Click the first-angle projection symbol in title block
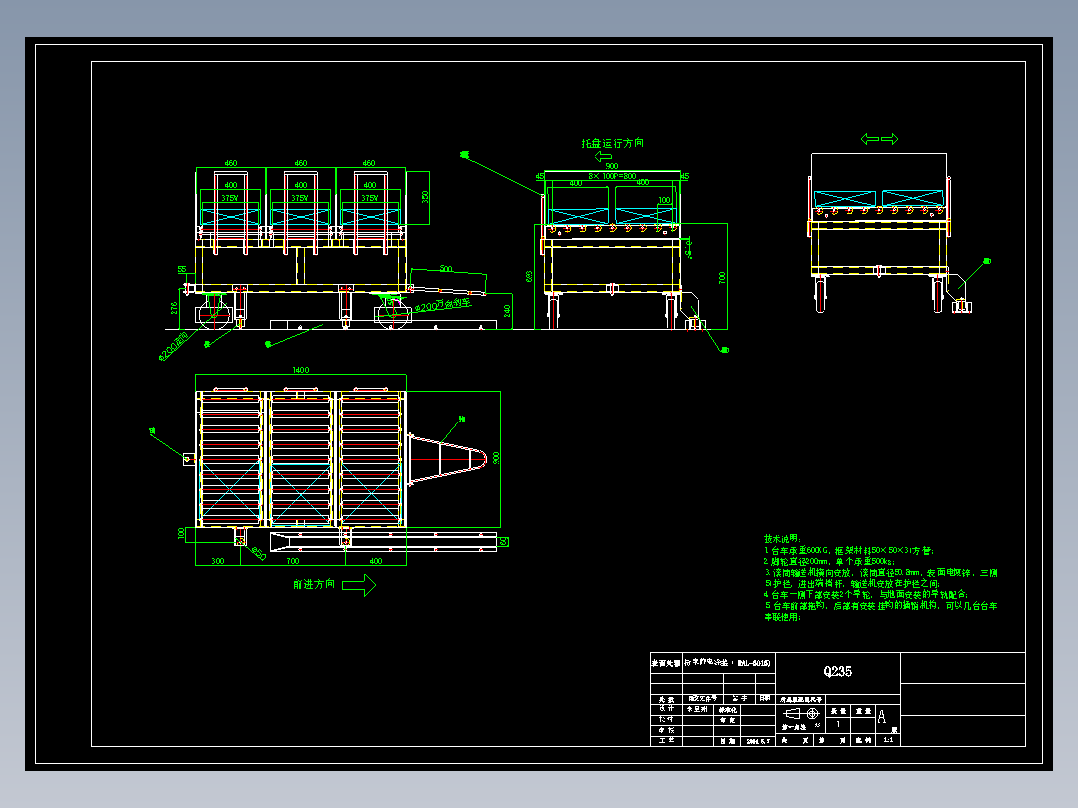The width and height of the screenshot is (1078, 808). click(802, 714)
